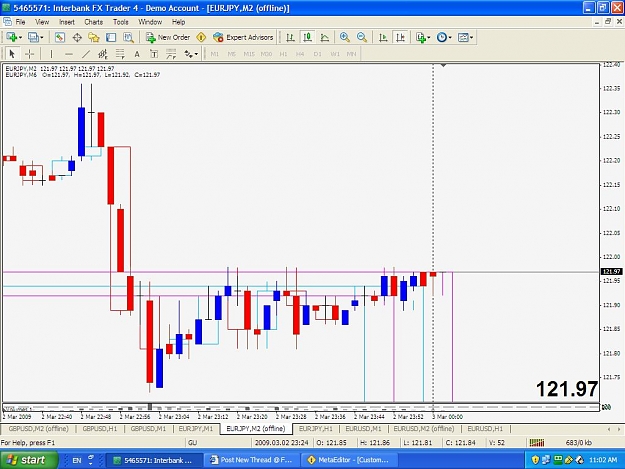The image size is (625, 469).
Task: Expand the Templates dropdown
Action: tap(472, 37)
